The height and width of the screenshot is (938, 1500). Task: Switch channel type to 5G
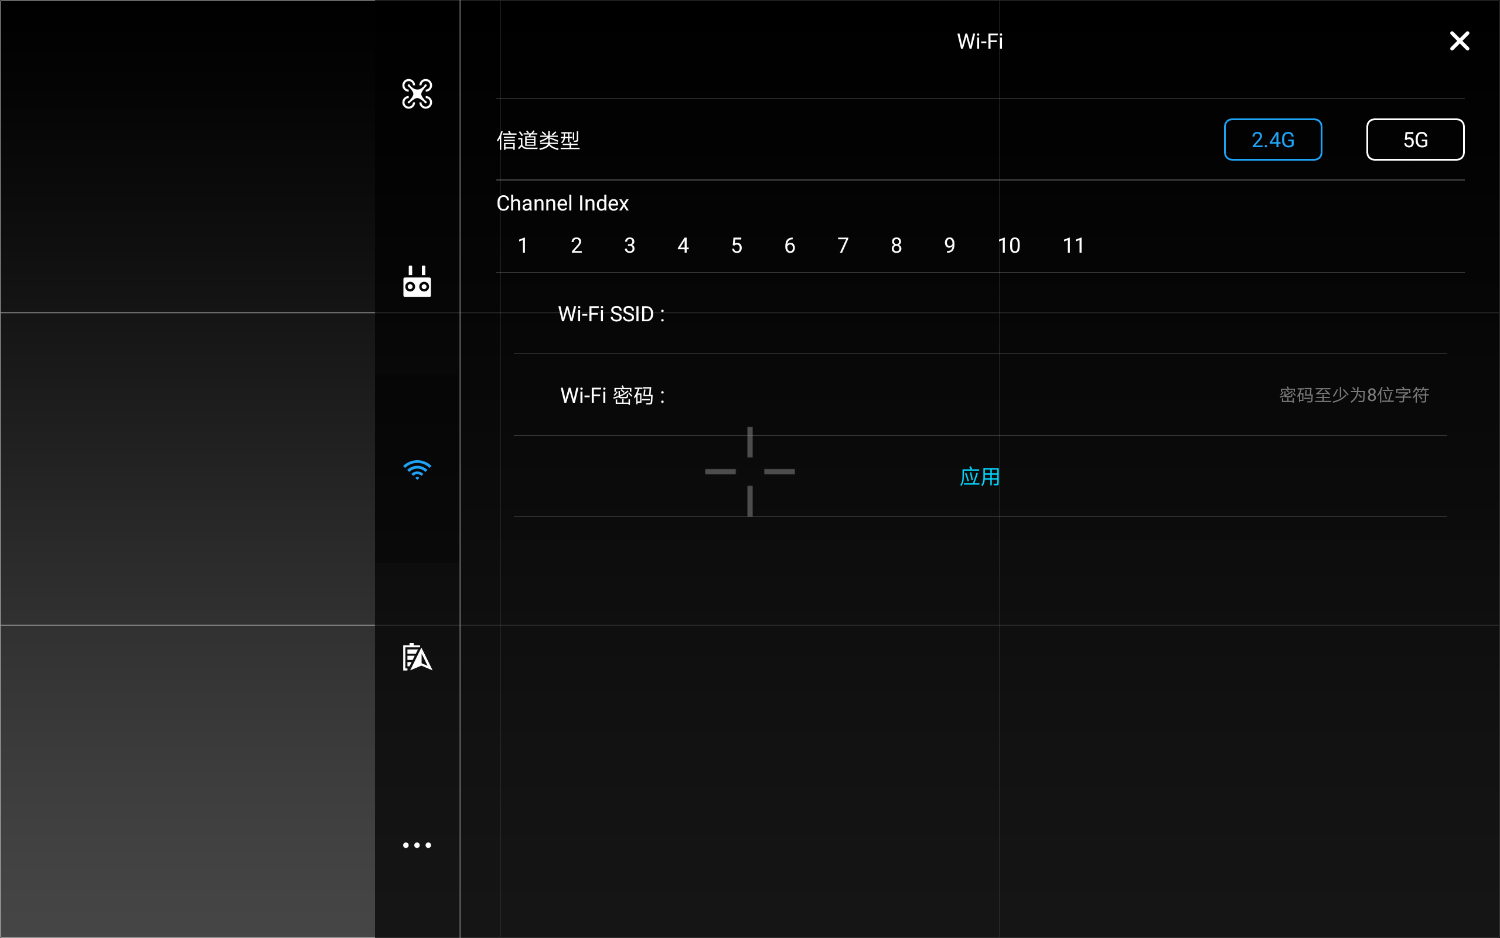1415,140
